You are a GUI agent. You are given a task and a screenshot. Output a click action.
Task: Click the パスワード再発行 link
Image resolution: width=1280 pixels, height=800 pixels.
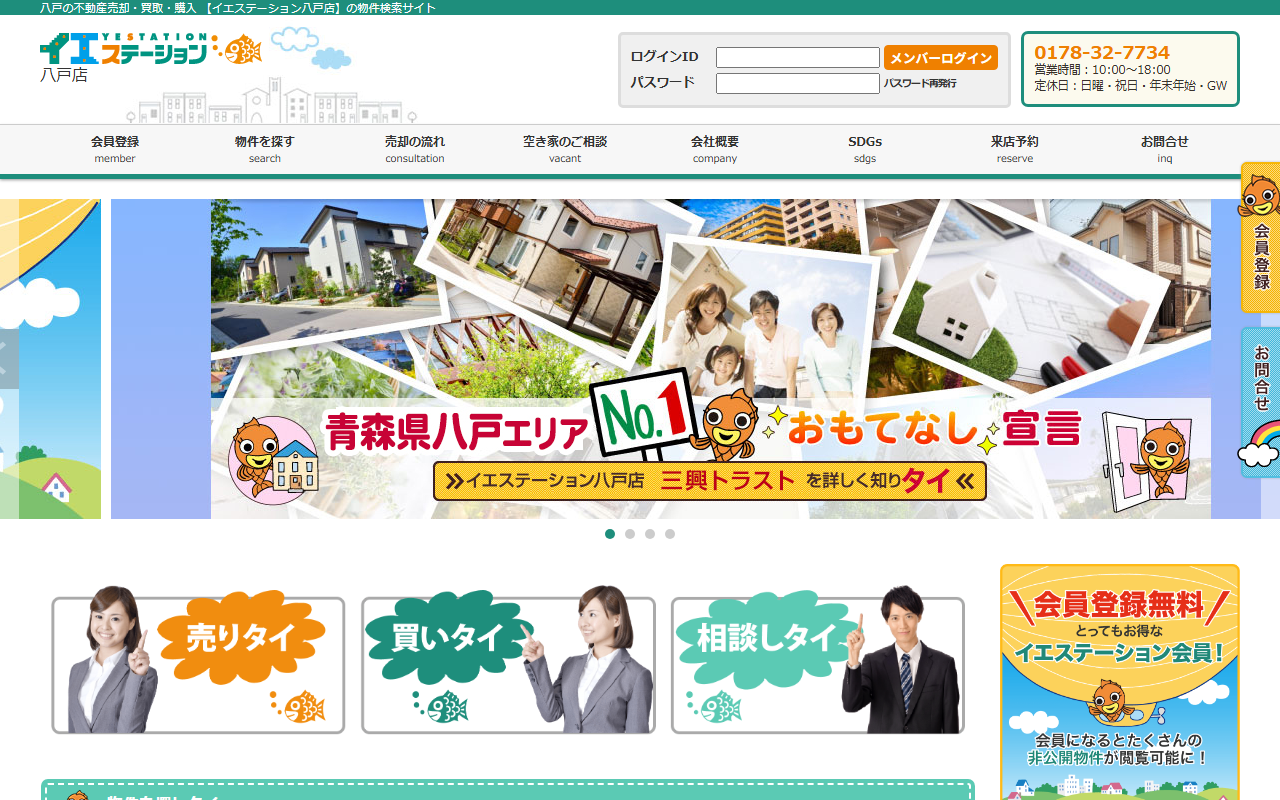[x=920, y=84]
